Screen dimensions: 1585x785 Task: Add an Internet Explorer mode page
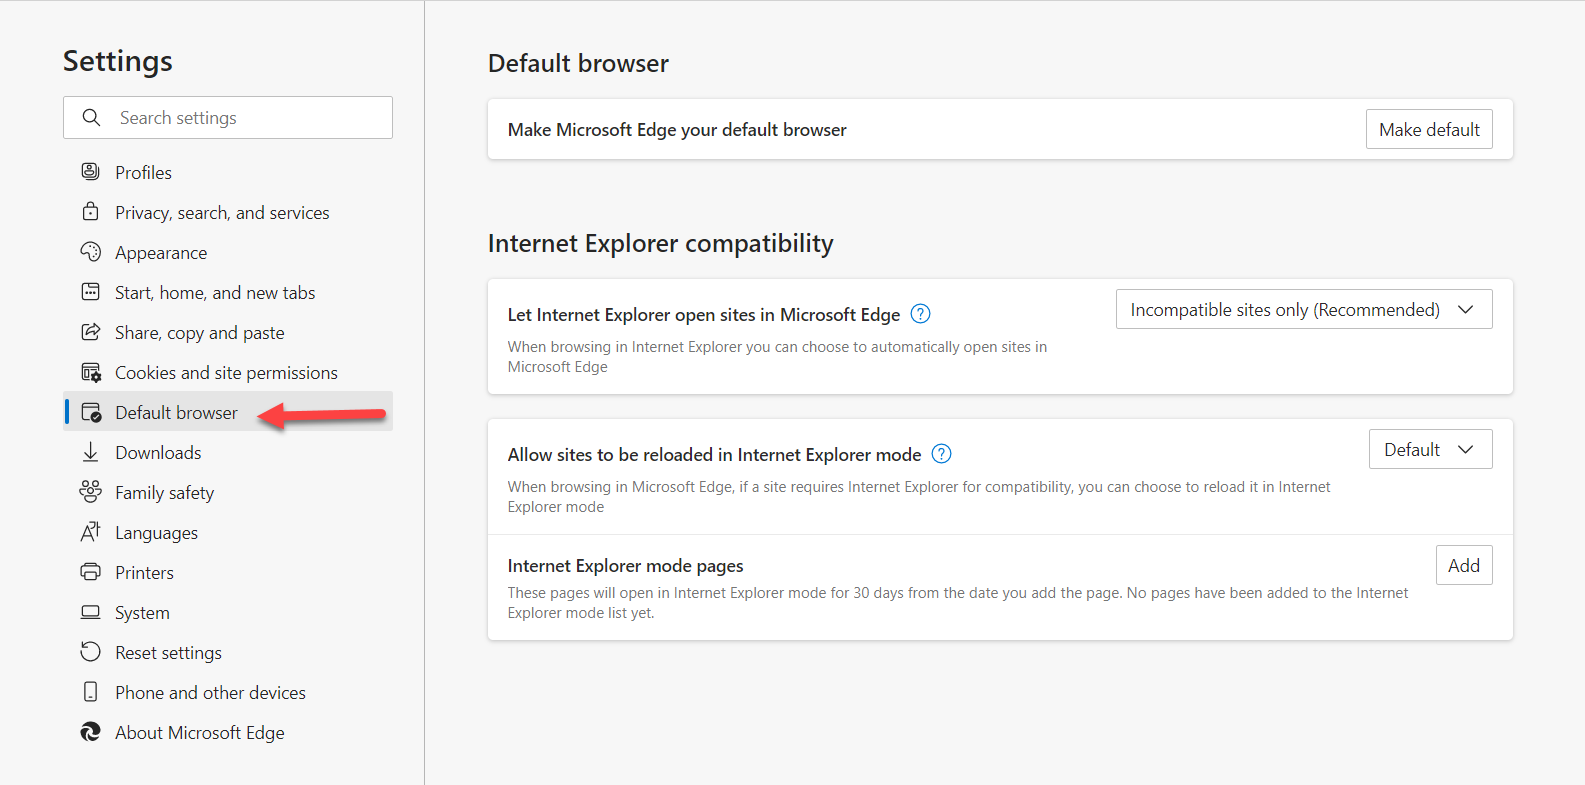(x=1463, y=566)
